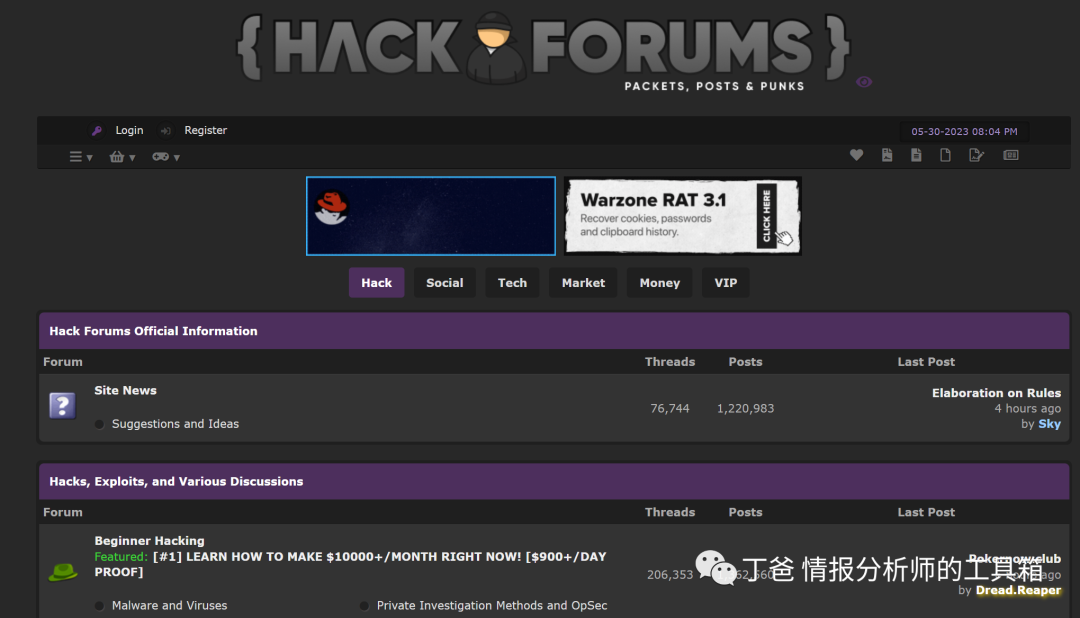Open the Login link

click(129, 130)
